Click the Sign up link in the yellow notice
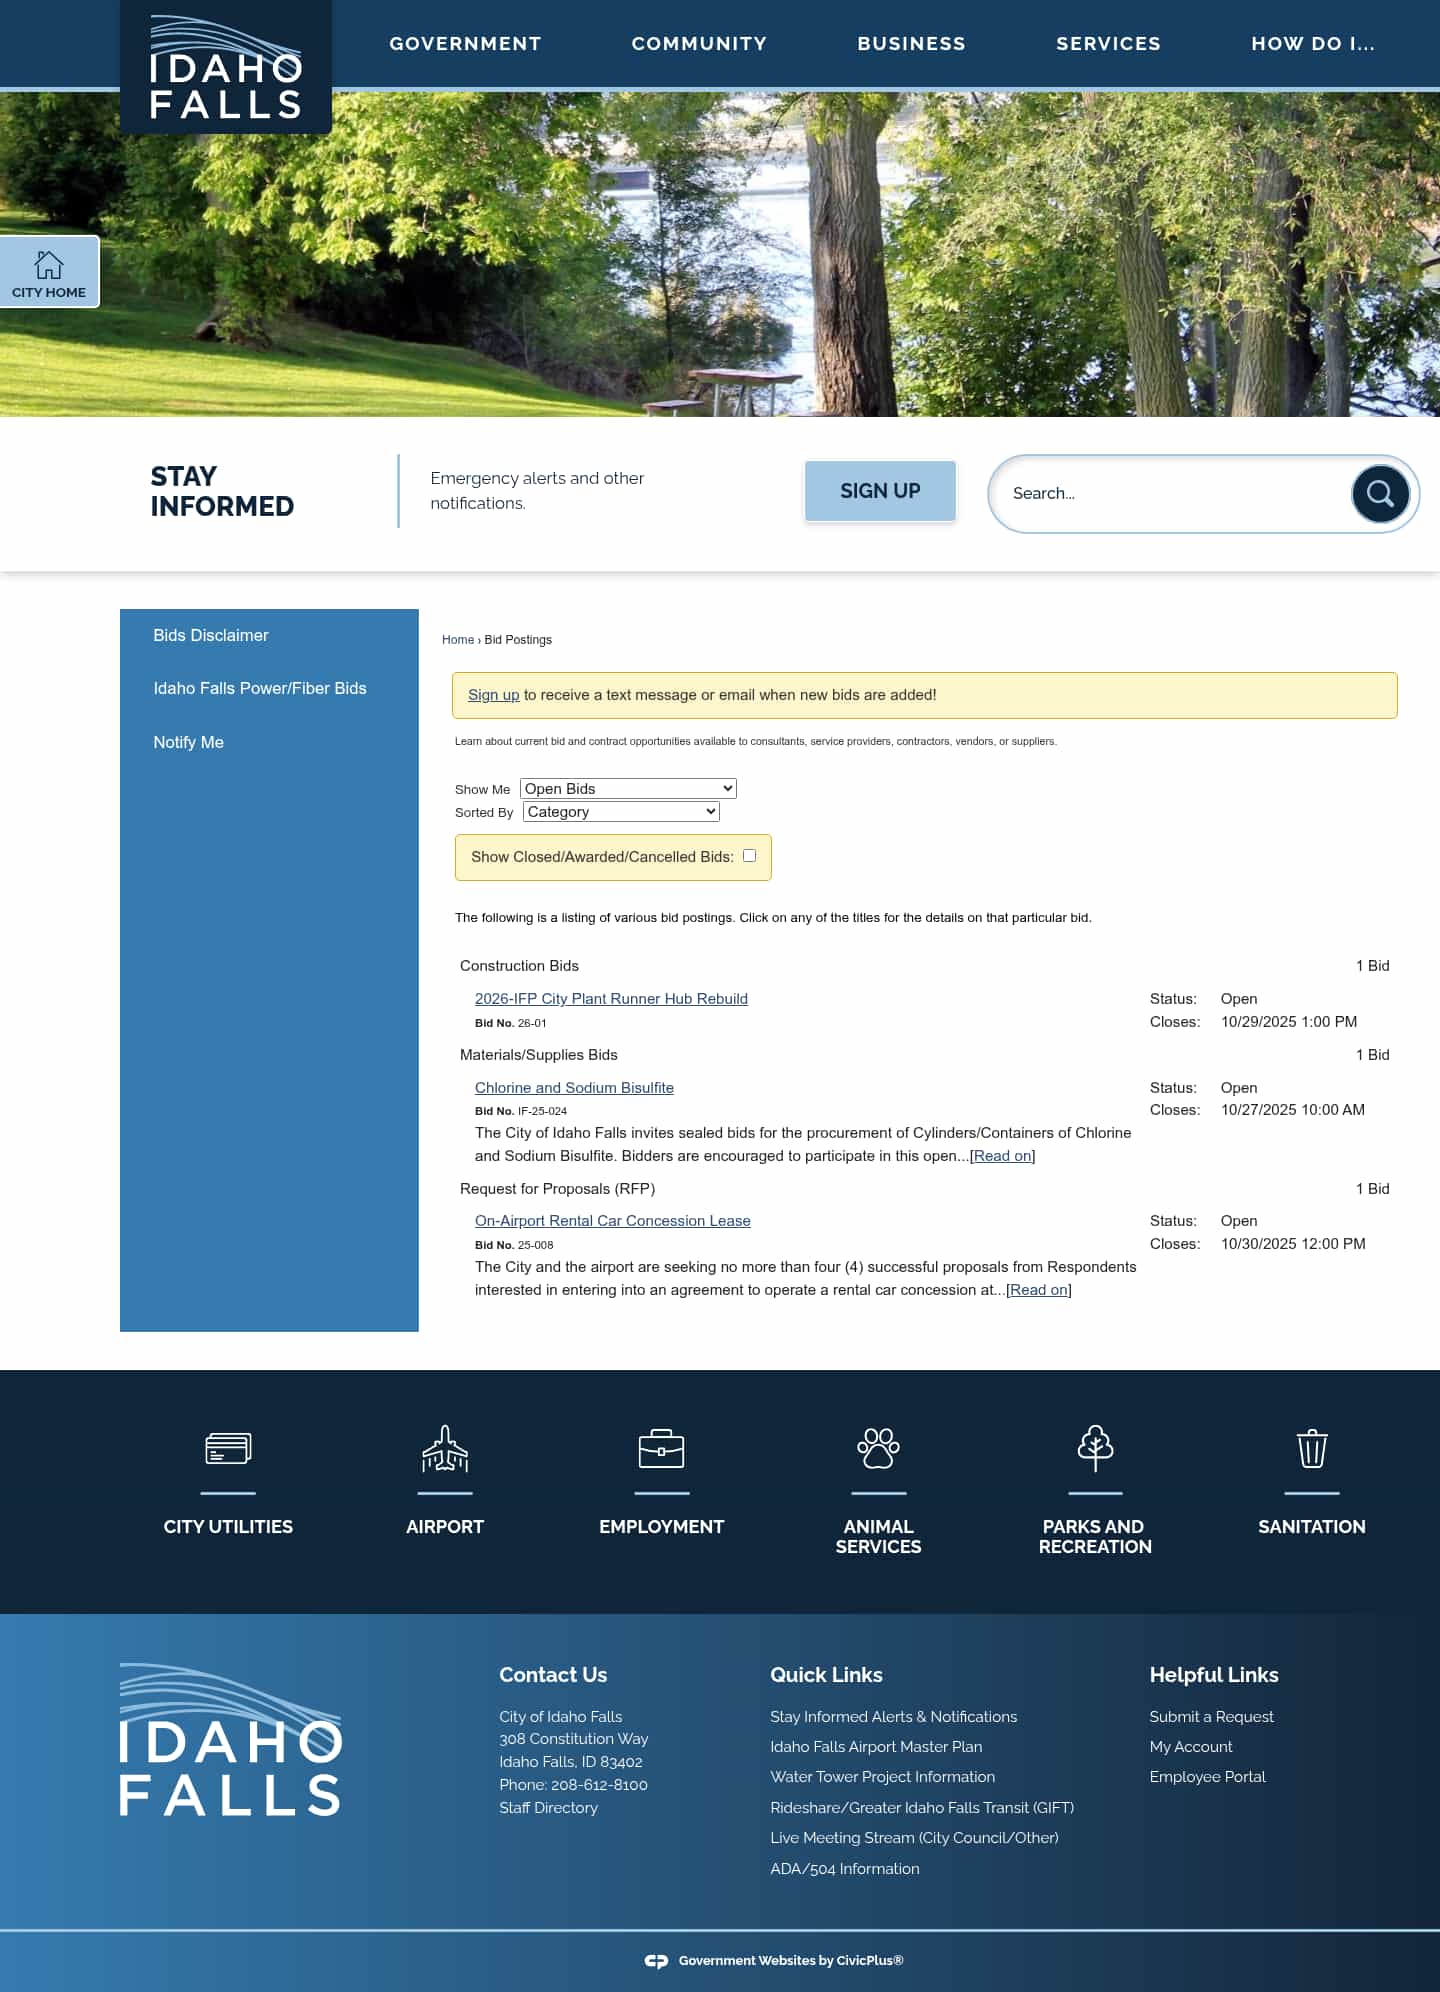Screen dimensions: 1440x1992 (x=494, y=695)
